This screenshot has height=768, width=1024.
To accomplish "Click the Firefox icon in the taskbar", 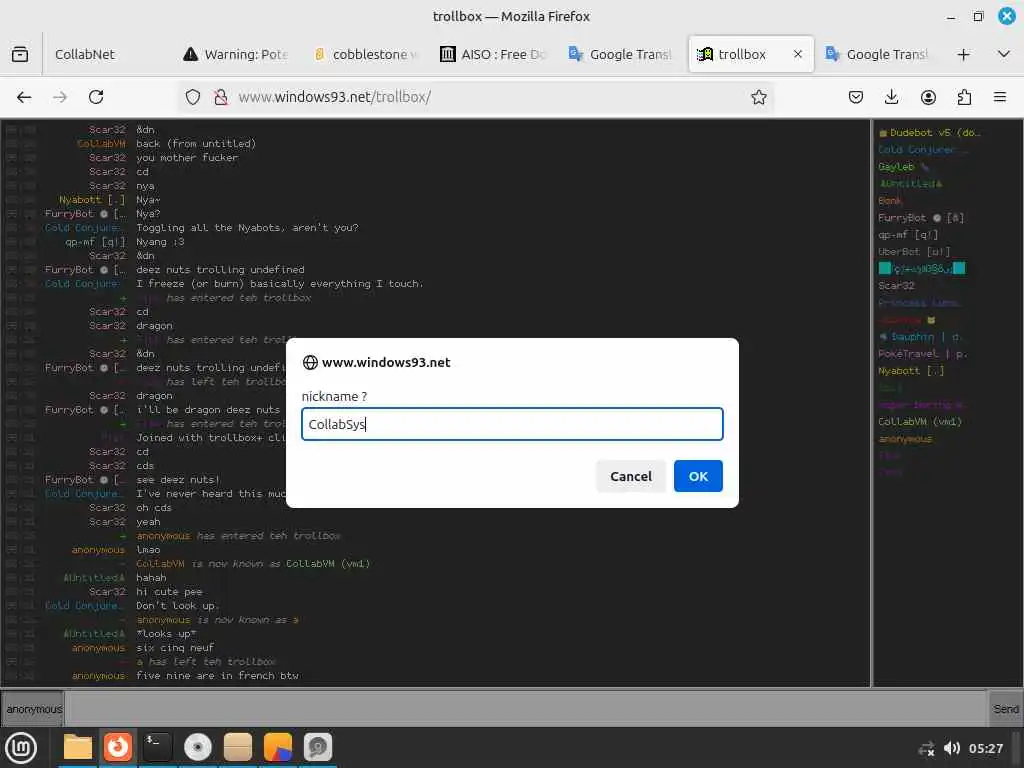I will [118, 747].
